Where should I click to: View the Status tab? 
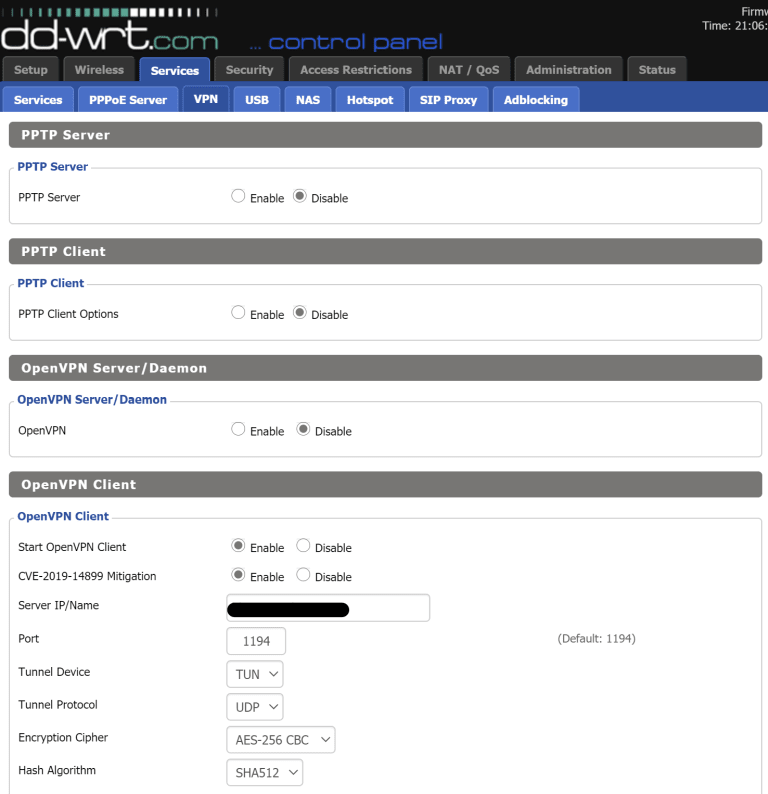click(x=657, y=69)
